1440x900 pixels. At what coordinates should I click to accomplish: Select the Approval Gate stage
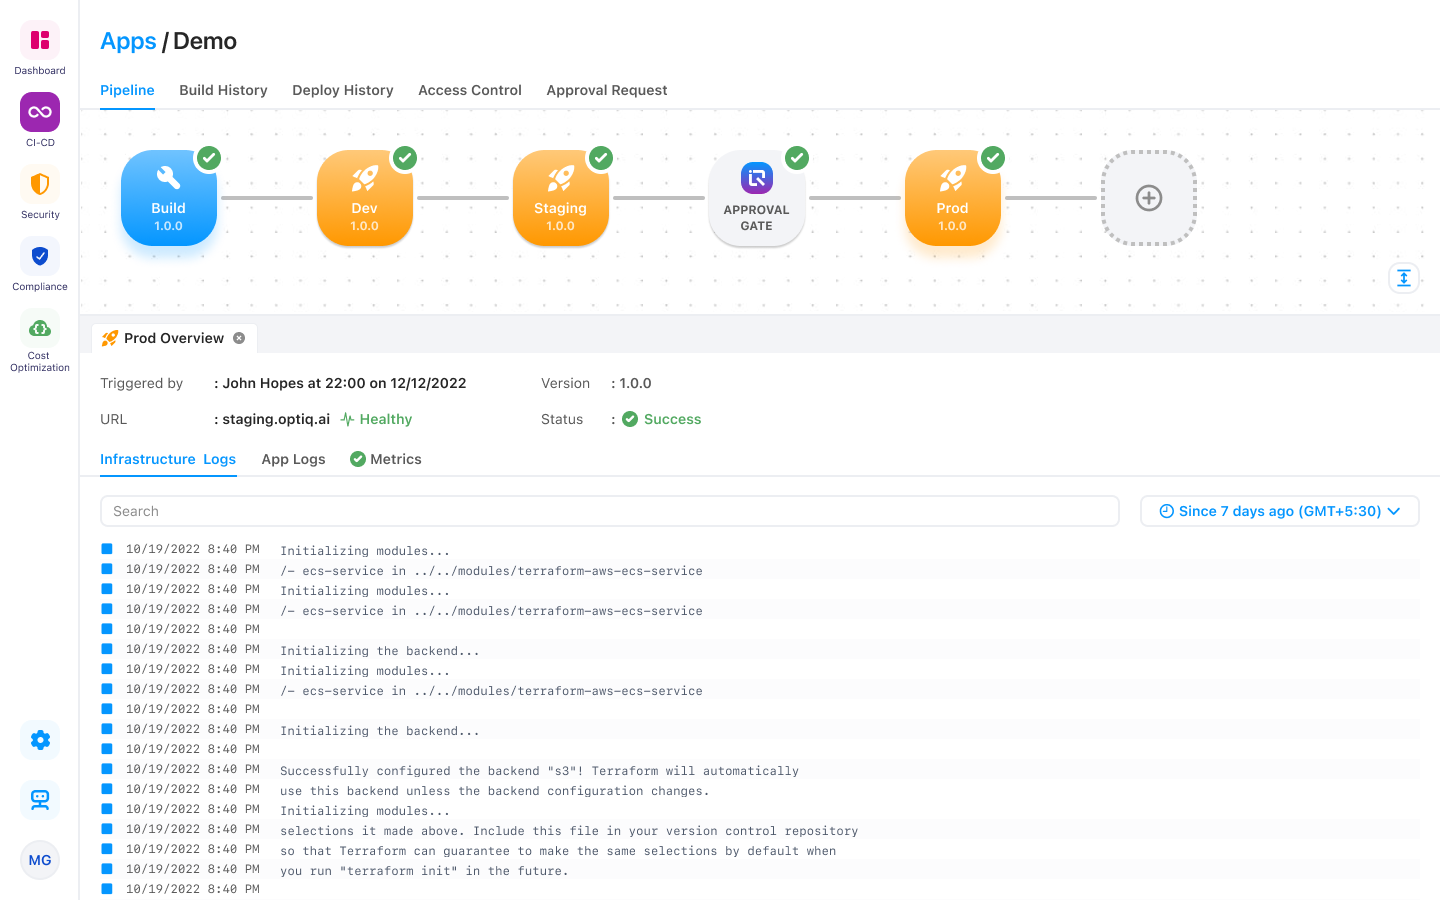757,198
